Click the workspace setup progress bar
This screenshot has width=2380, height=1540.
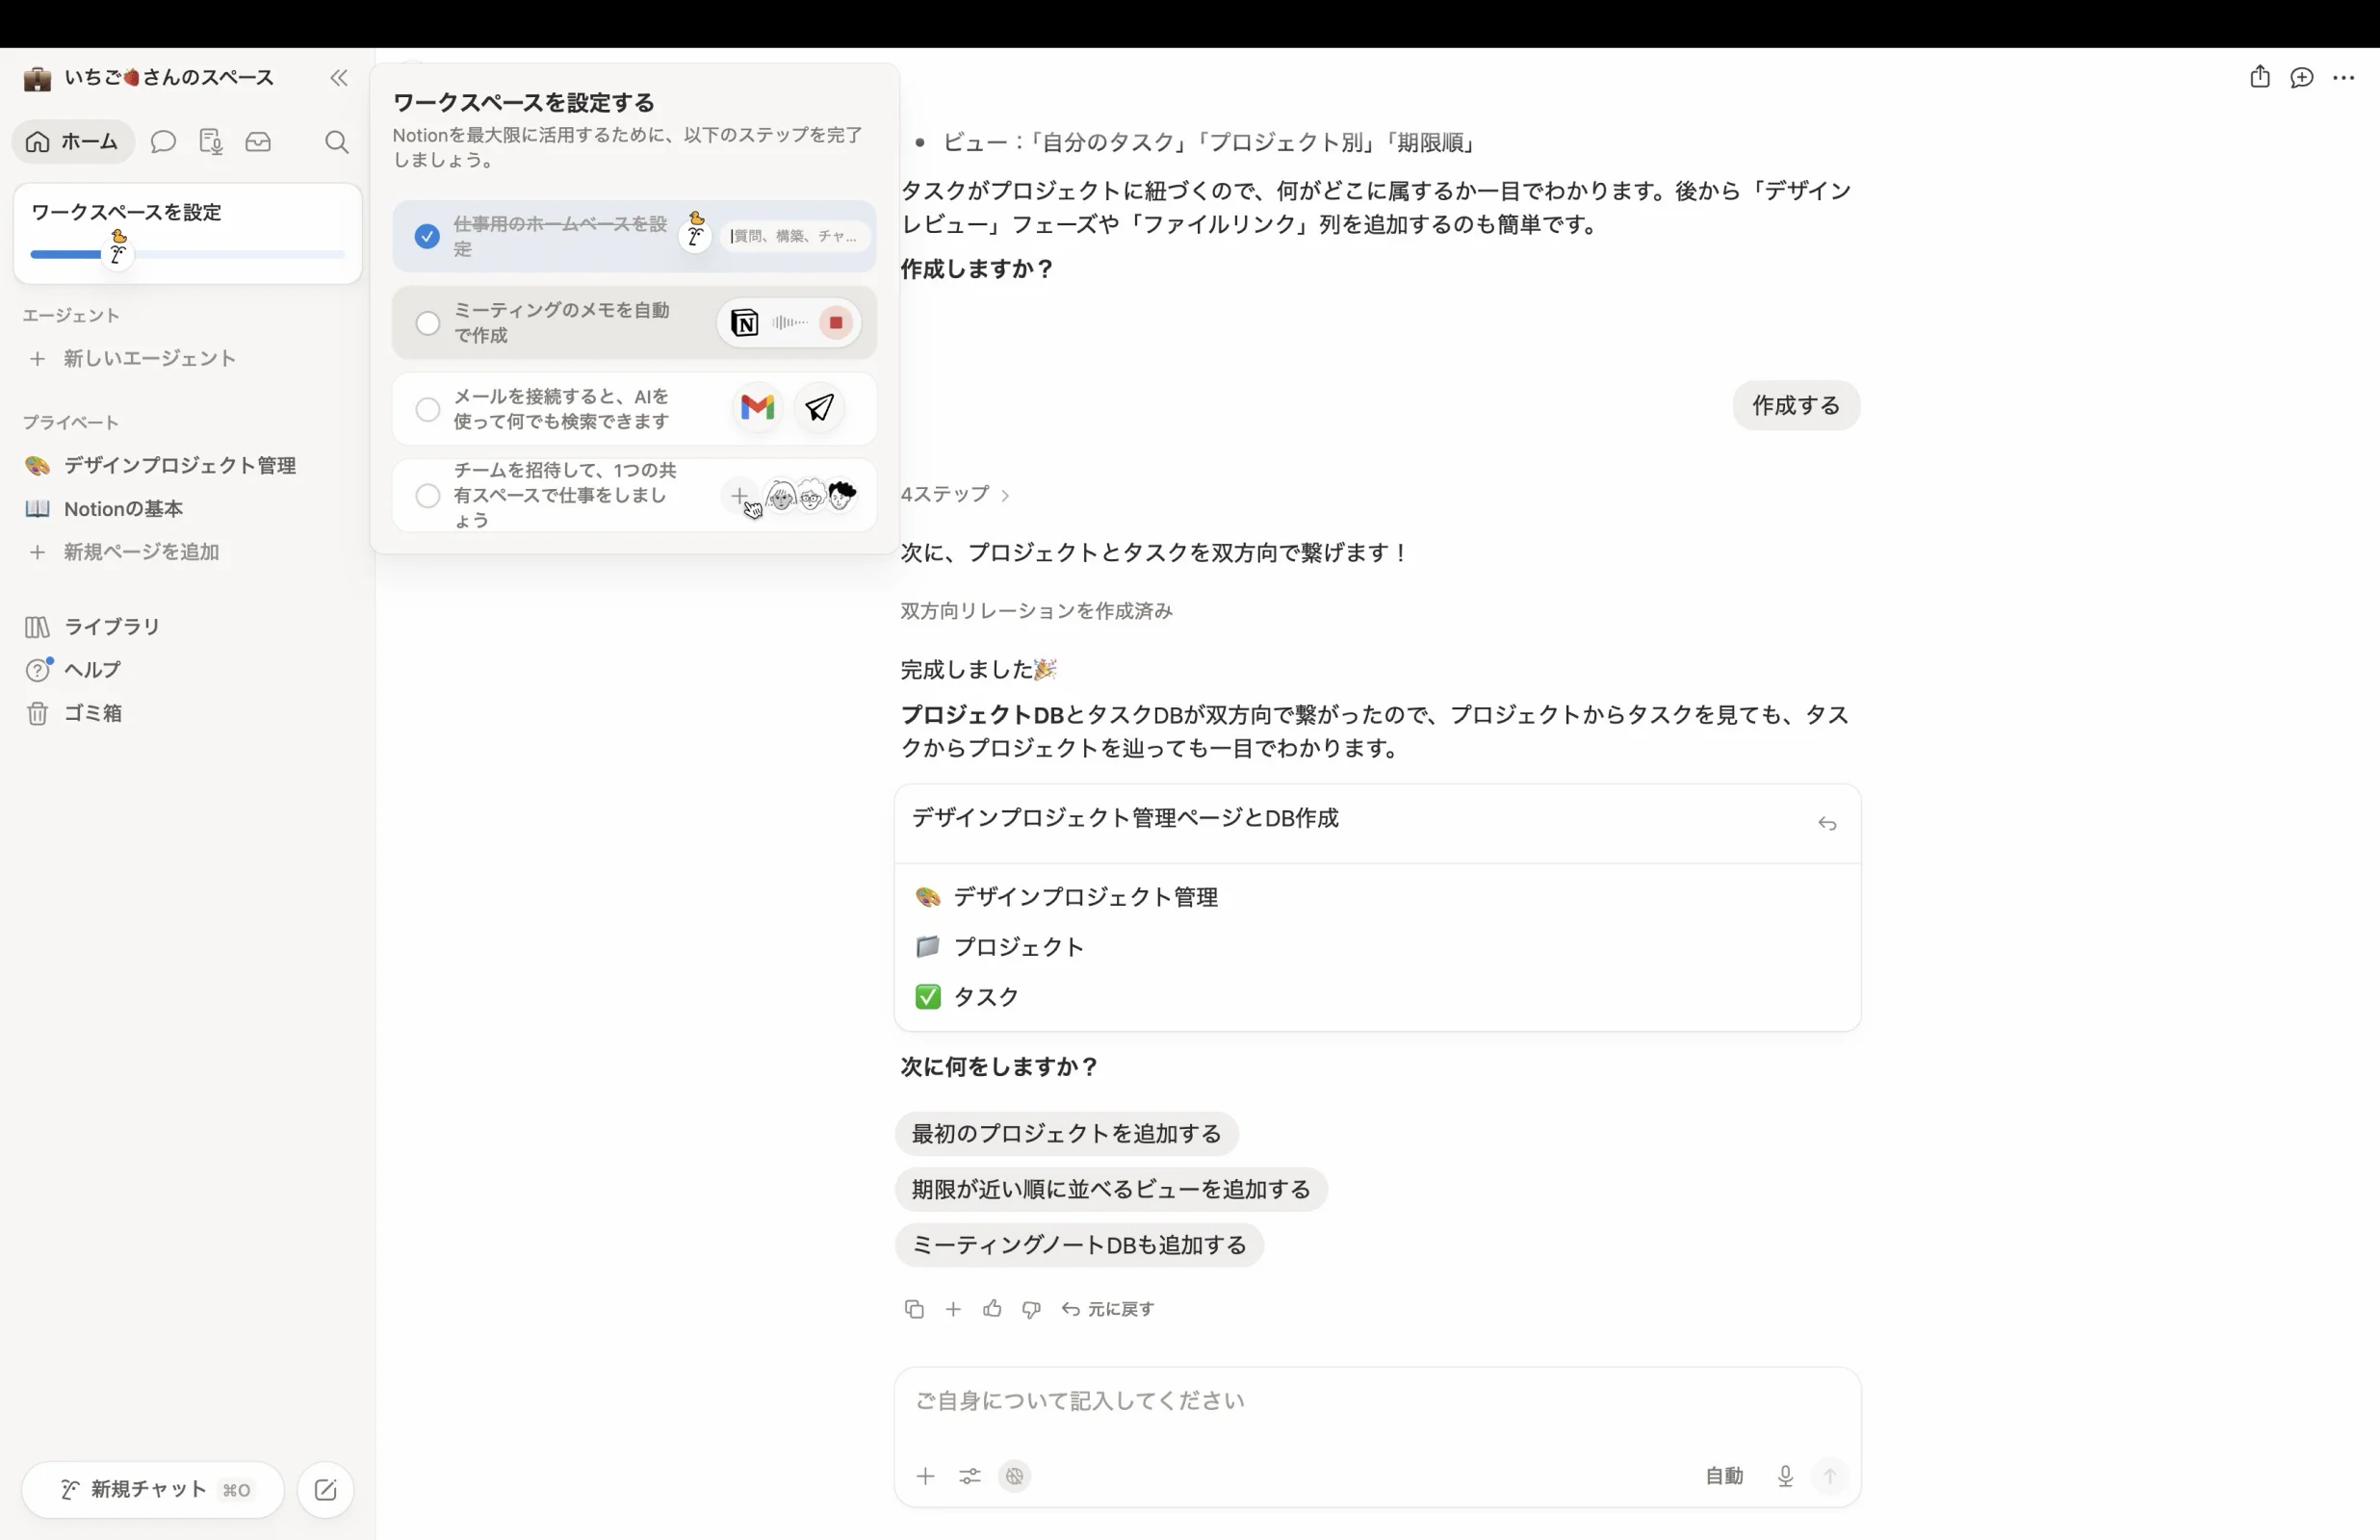[x=188, y=255]
